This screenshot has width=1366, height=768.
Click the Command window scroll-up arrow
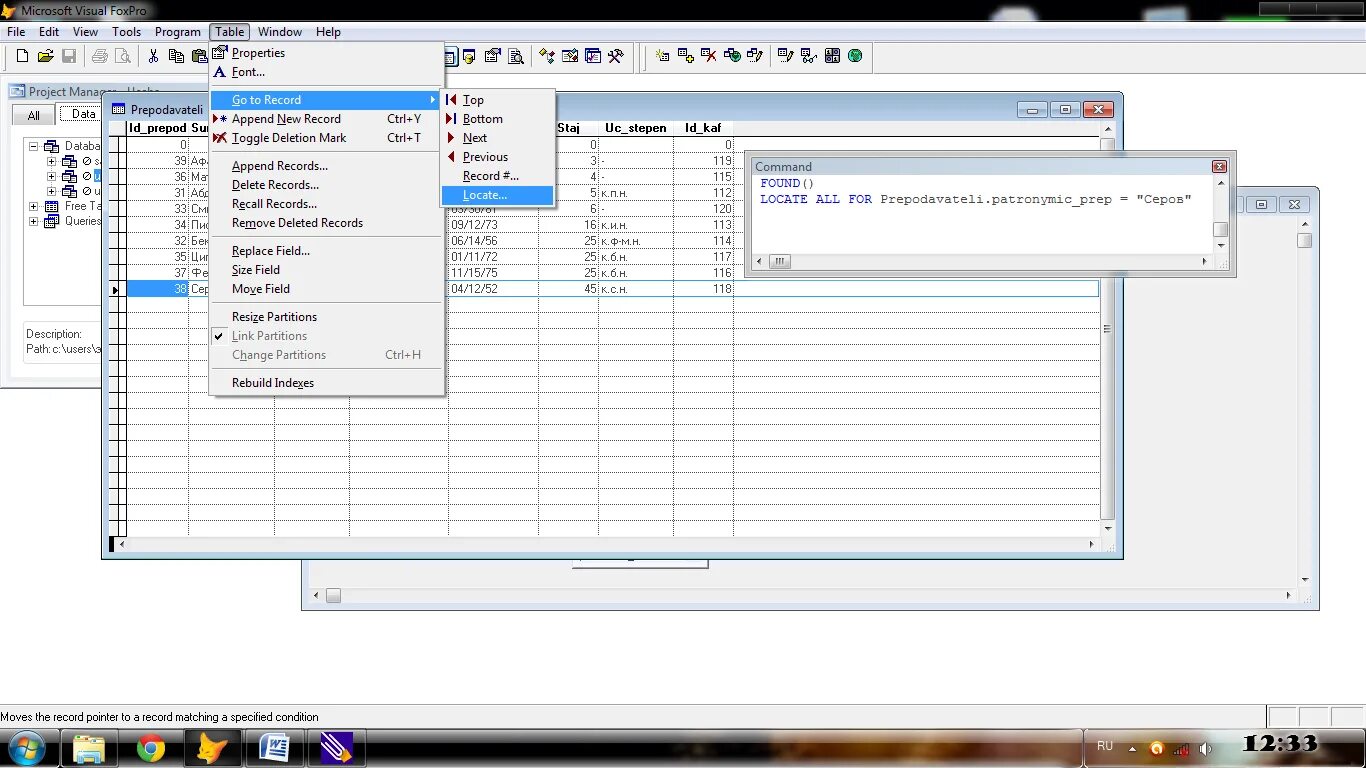point(1221,184)
